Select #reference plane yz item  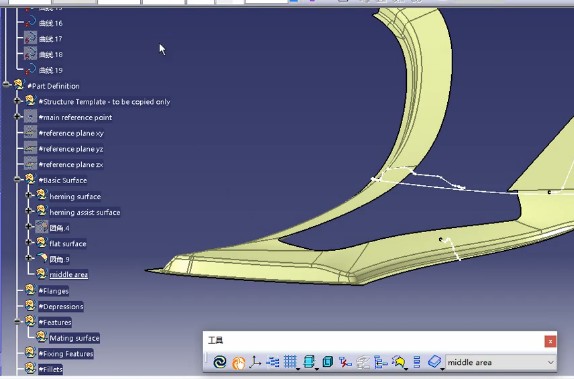tap(71, 149)
